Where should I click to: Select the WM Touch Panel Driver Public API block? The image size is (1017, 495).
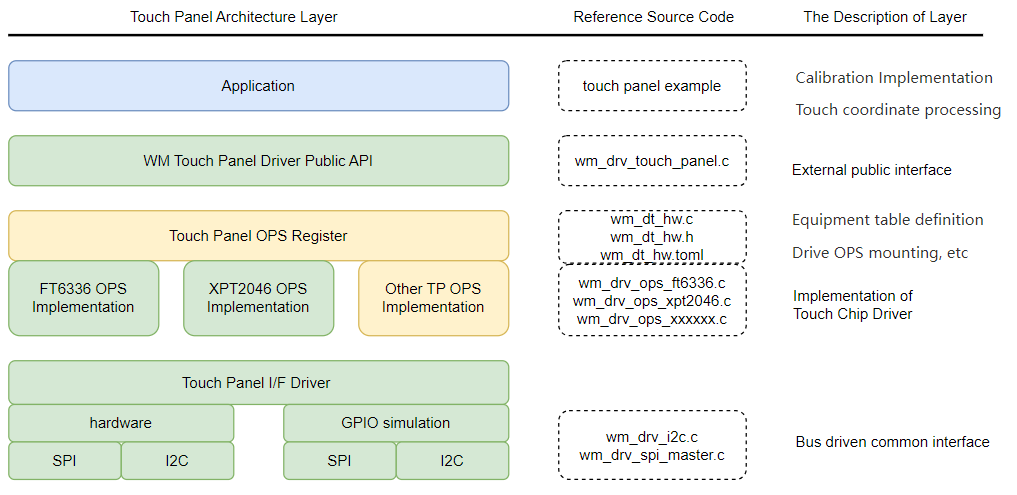(x=258, y=161)
